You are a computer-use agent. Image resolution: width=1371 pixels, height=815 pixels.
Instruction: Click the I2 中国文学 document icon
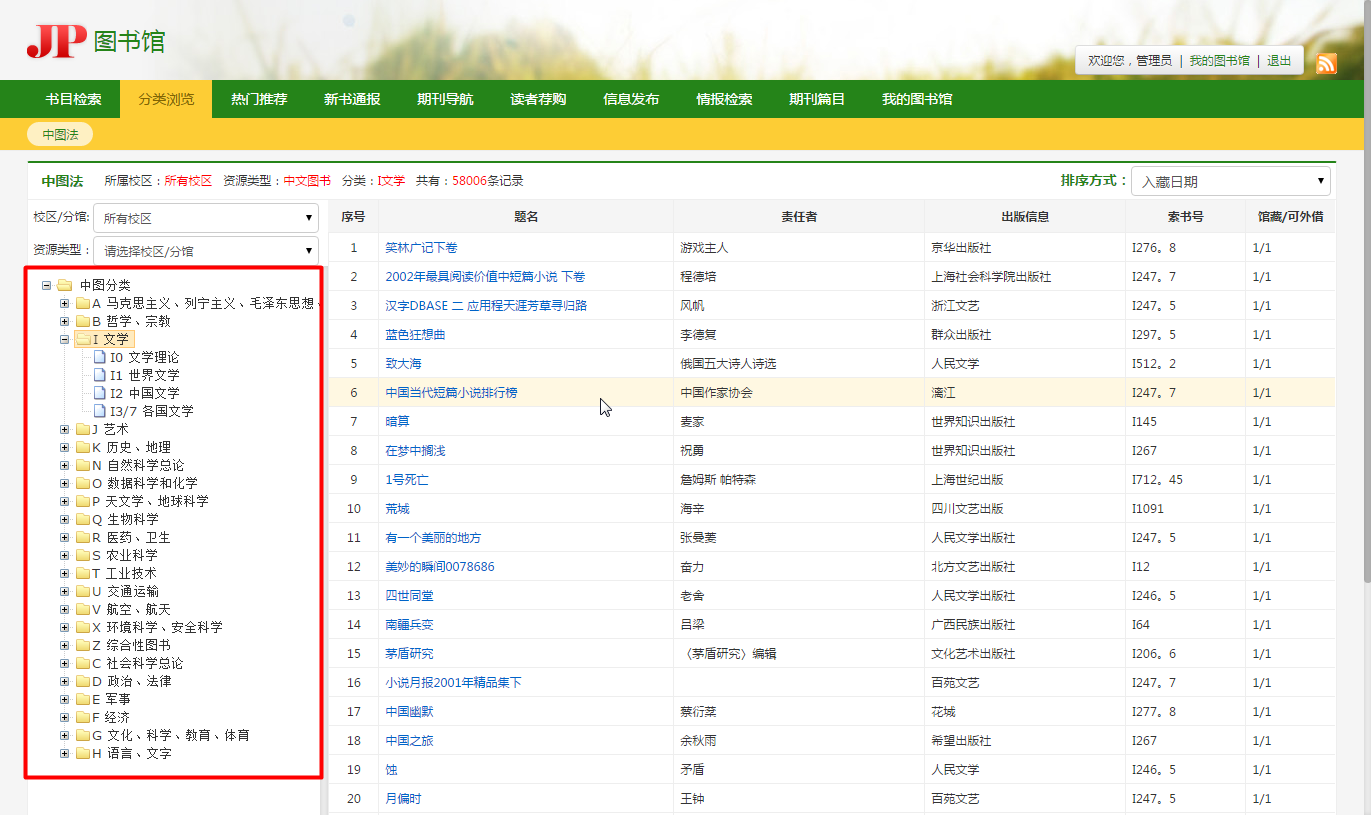[x=99, y=393]
